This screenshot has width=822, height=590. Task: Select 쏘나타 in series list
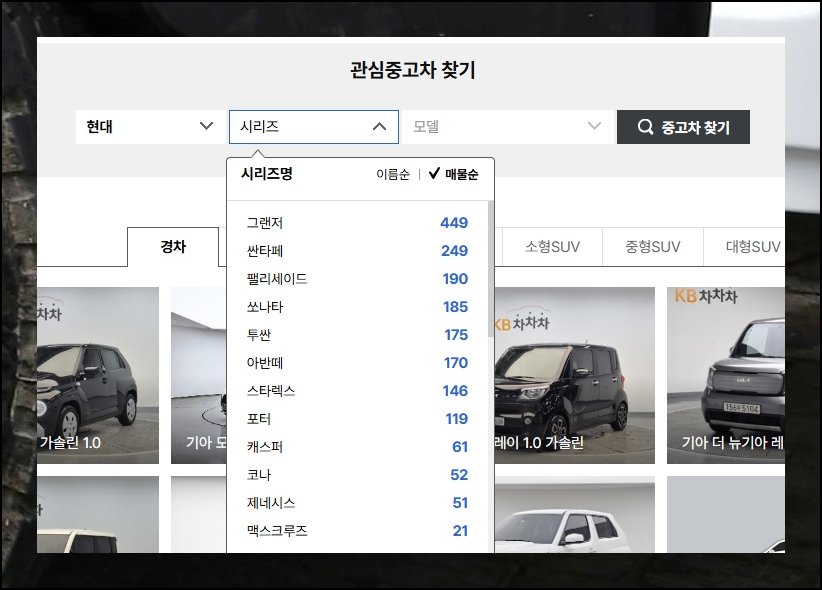point(357,307)
